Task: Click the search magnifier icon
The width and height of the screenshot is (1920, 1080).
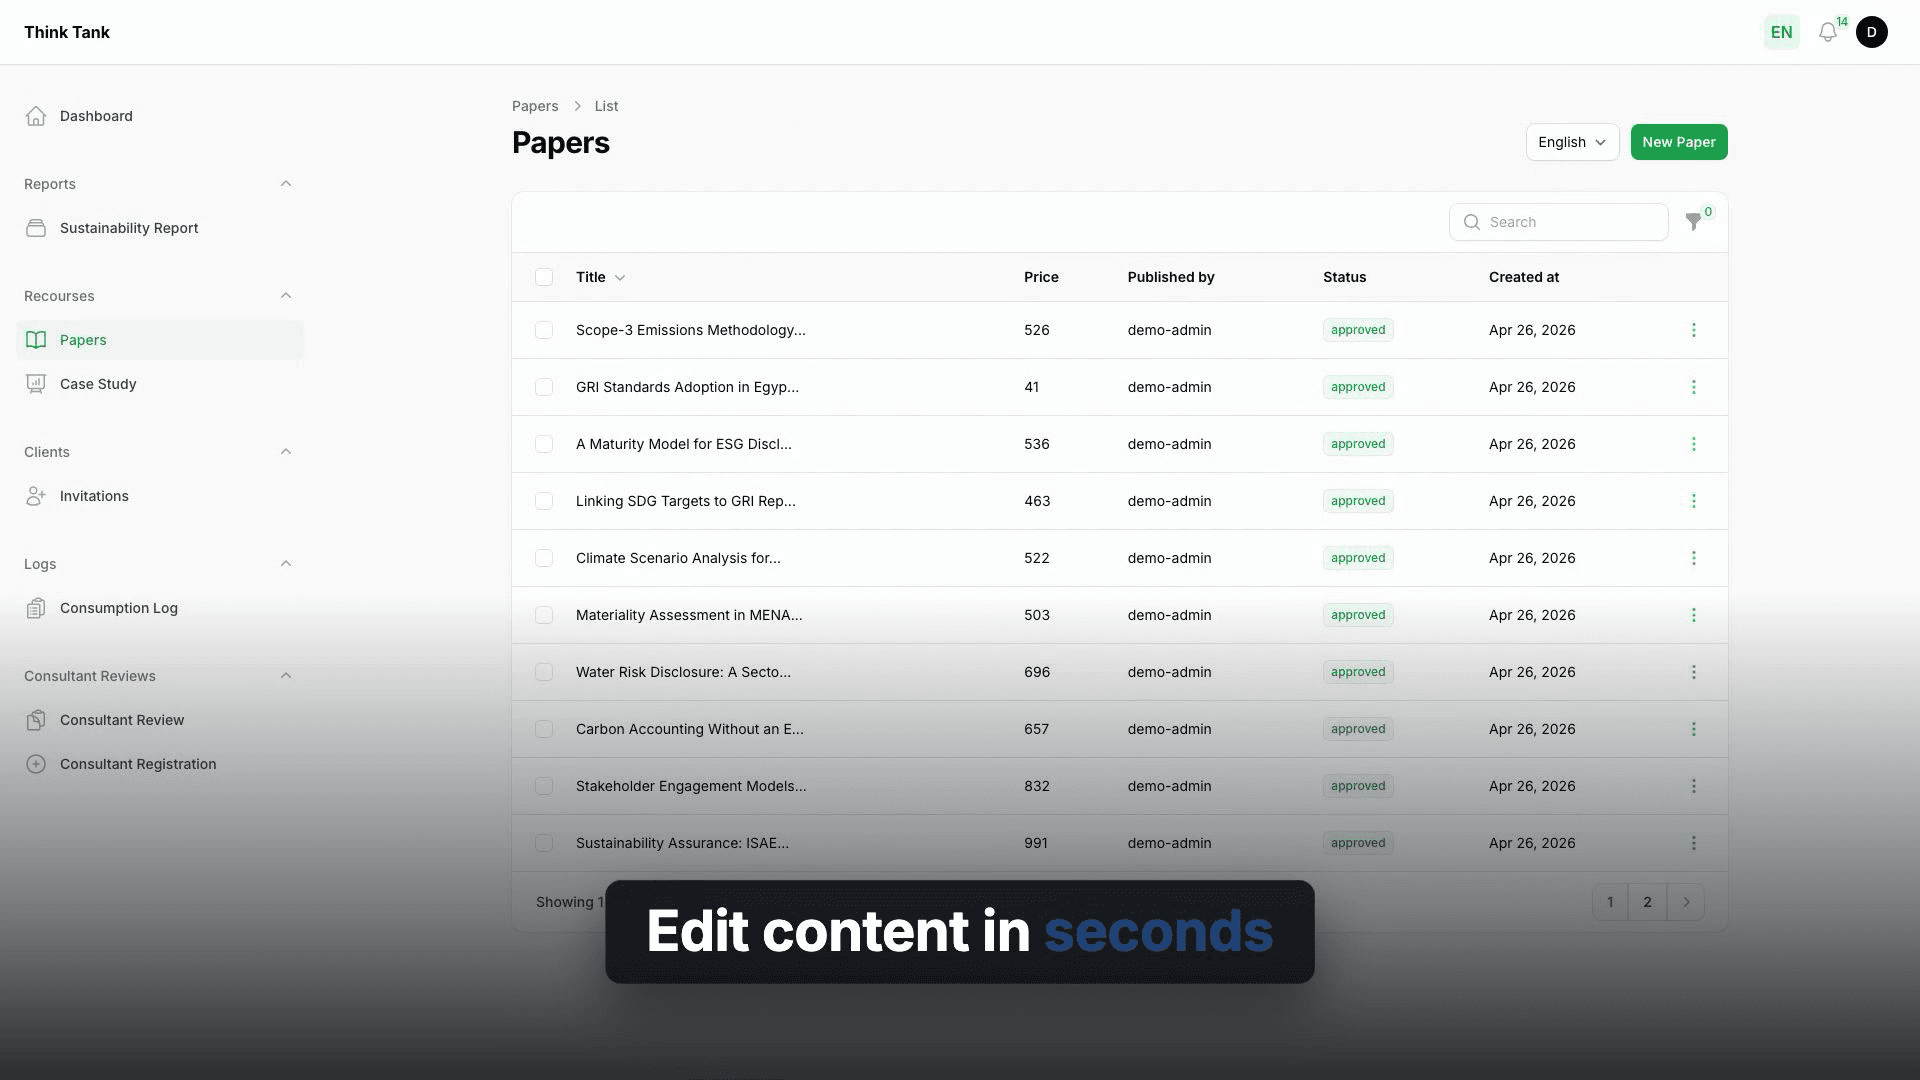Action: pyautogui.click(x=1472, y=222)
